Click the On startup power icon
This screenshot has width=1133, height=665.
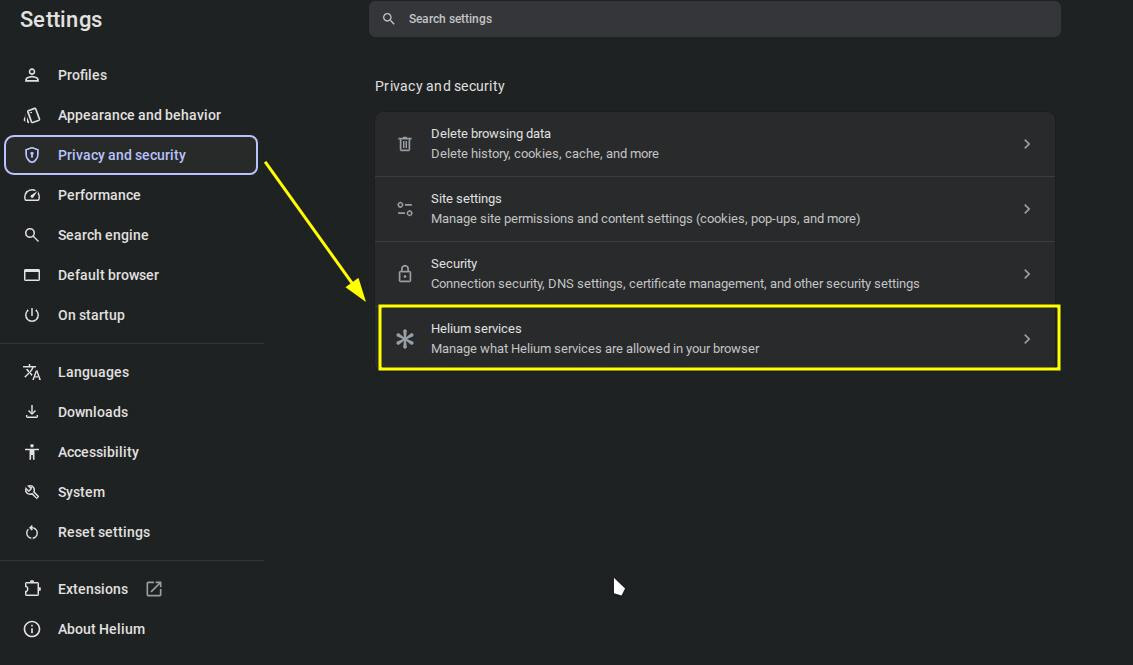tap(32, 315)
